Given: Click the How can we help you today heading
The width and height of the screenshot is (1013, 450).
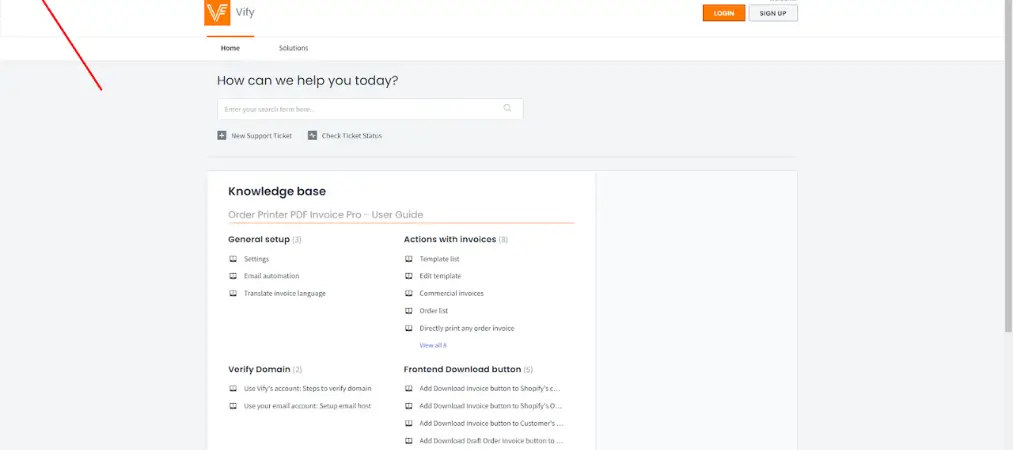Looking at the screenshot, I should coord(308,81).
